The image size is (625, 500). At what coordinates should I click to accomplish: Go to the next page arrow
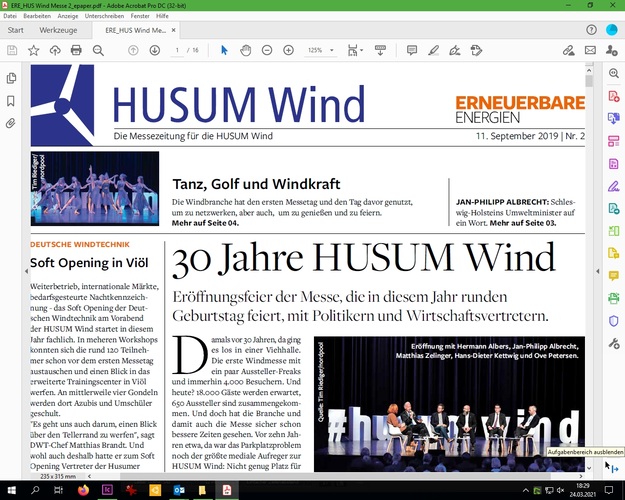click(155, 50)
